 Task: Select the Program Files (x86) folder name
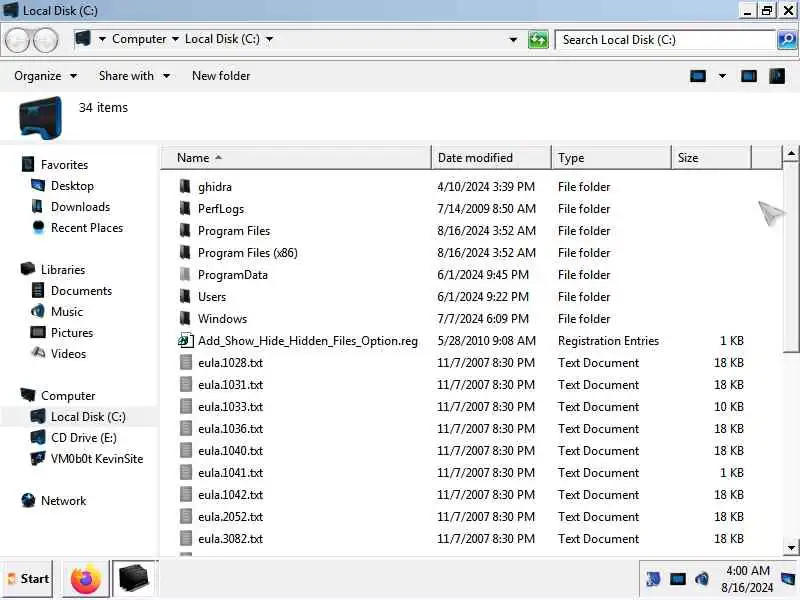coord(247,253)
